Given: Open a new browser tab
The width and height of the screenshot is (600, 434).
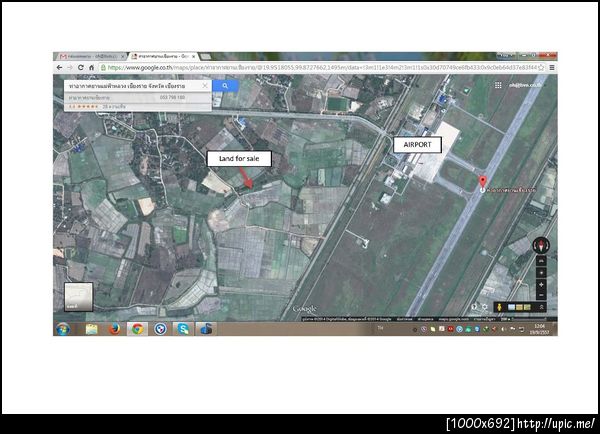Looking at the screenshot, I should click(x=205, y=57).
